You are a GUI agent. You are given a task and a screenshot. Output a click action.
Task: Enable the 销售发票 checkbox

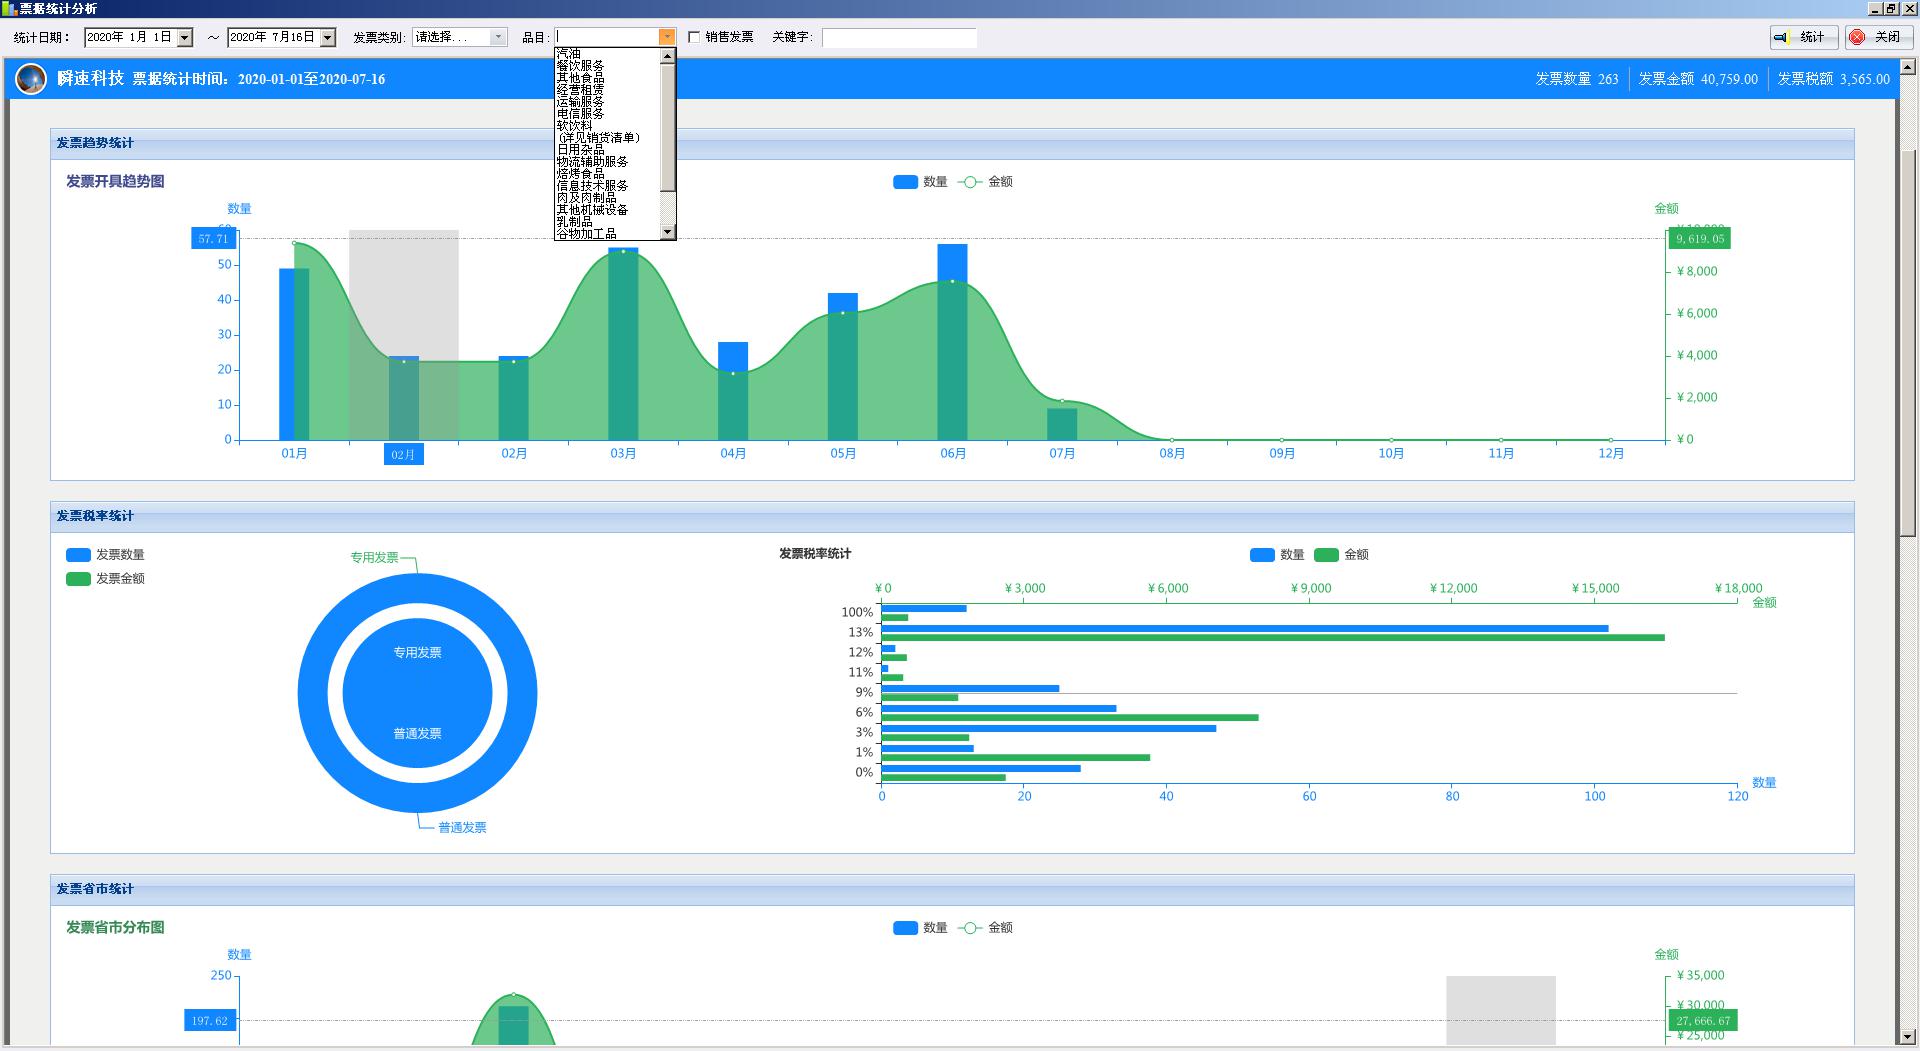tap(694, 37)
